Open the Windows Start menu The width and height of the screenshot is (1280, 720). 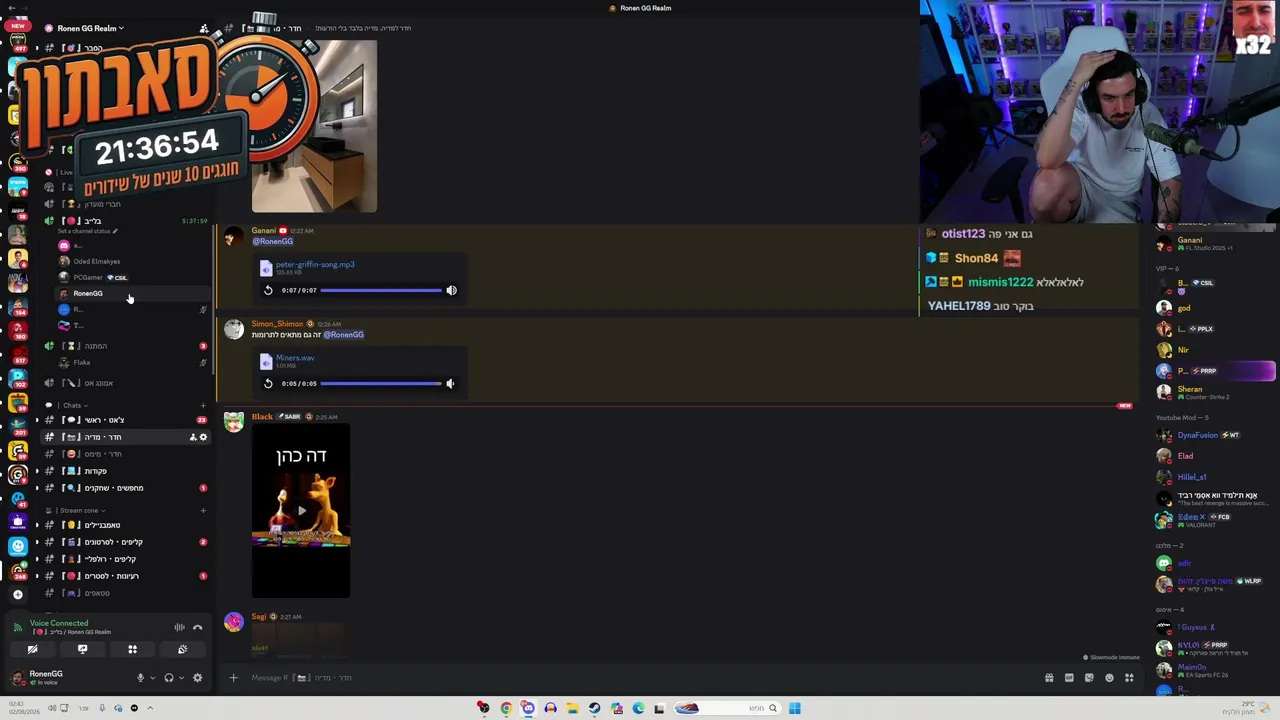(x=794, y=709)
